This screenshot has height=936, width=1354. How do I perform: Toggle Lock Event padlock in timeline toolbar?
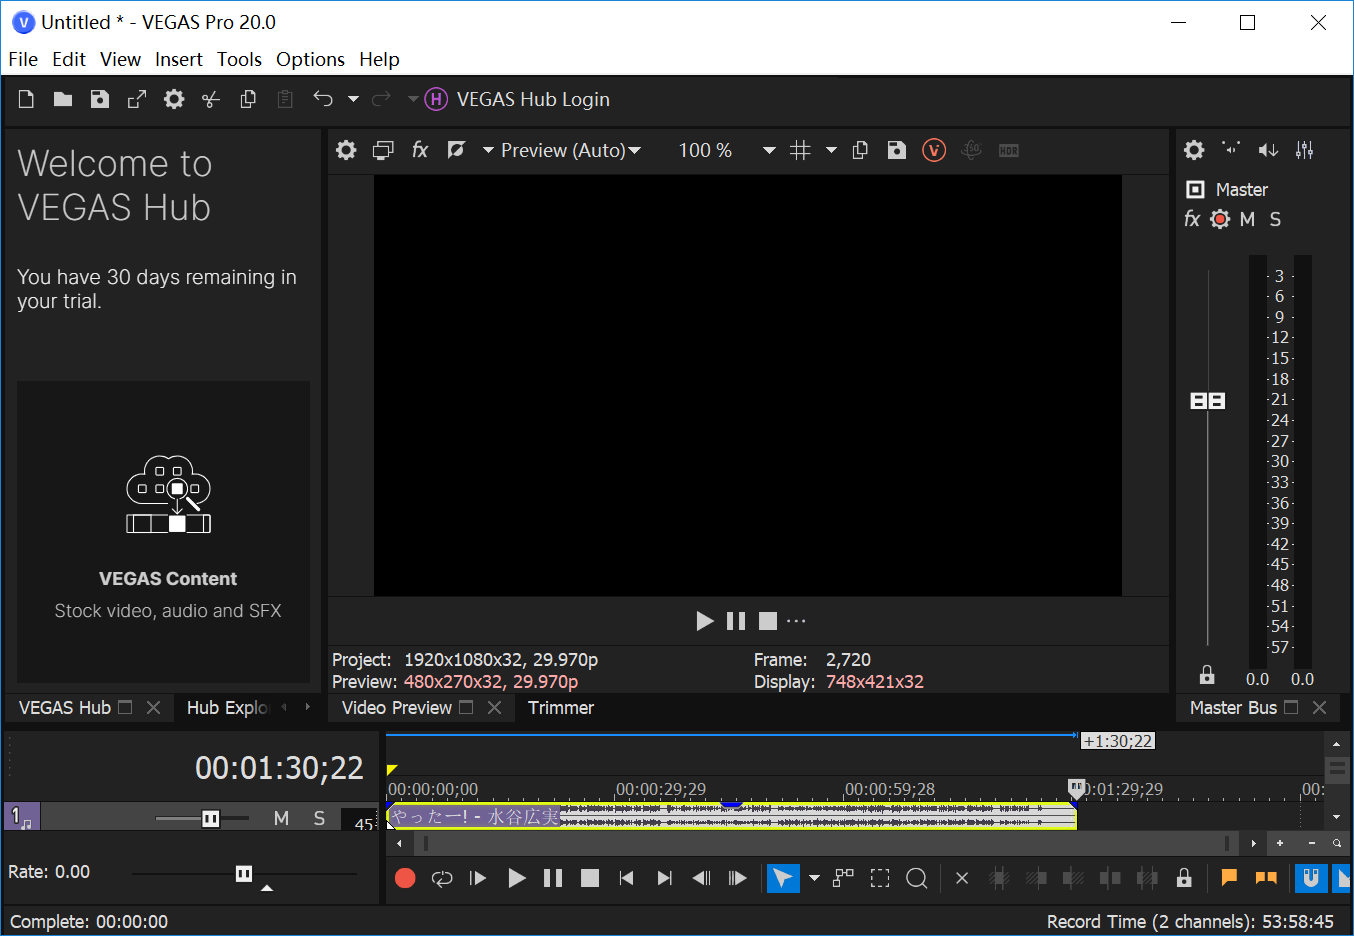pos(1184,878)
